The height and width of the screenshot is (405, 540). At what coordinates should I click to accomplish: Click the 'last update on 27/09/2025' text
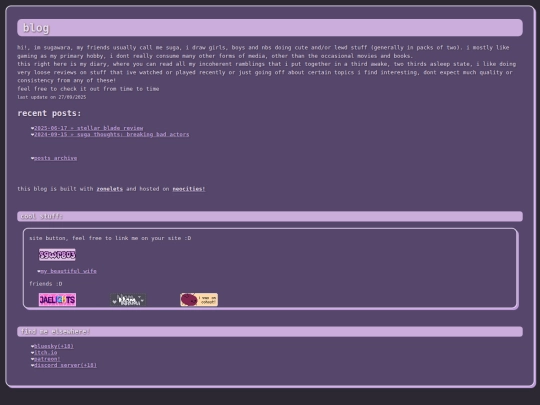point(52,97)
